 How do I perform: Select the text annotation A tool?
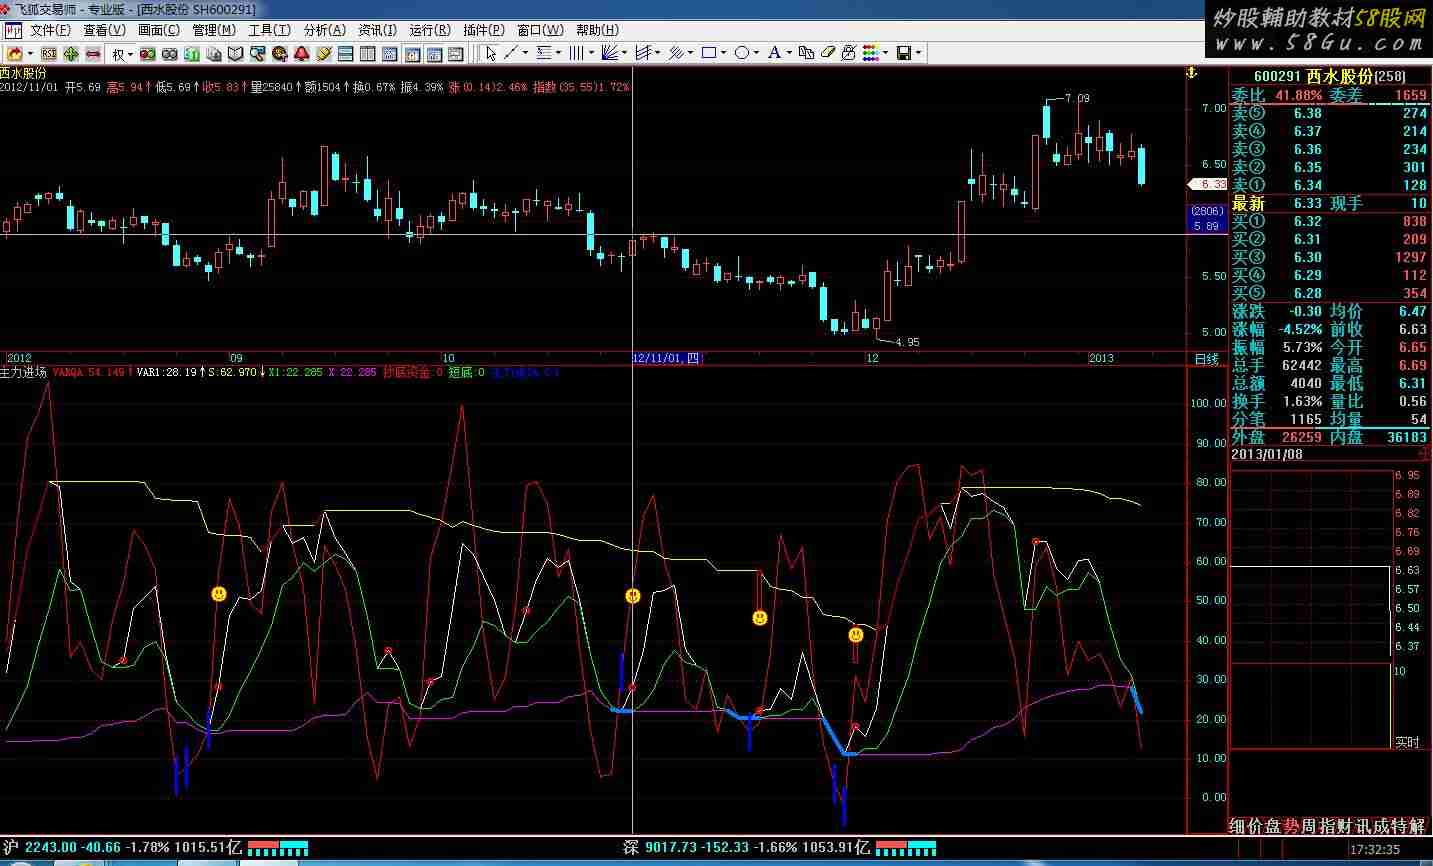(774, 53)
